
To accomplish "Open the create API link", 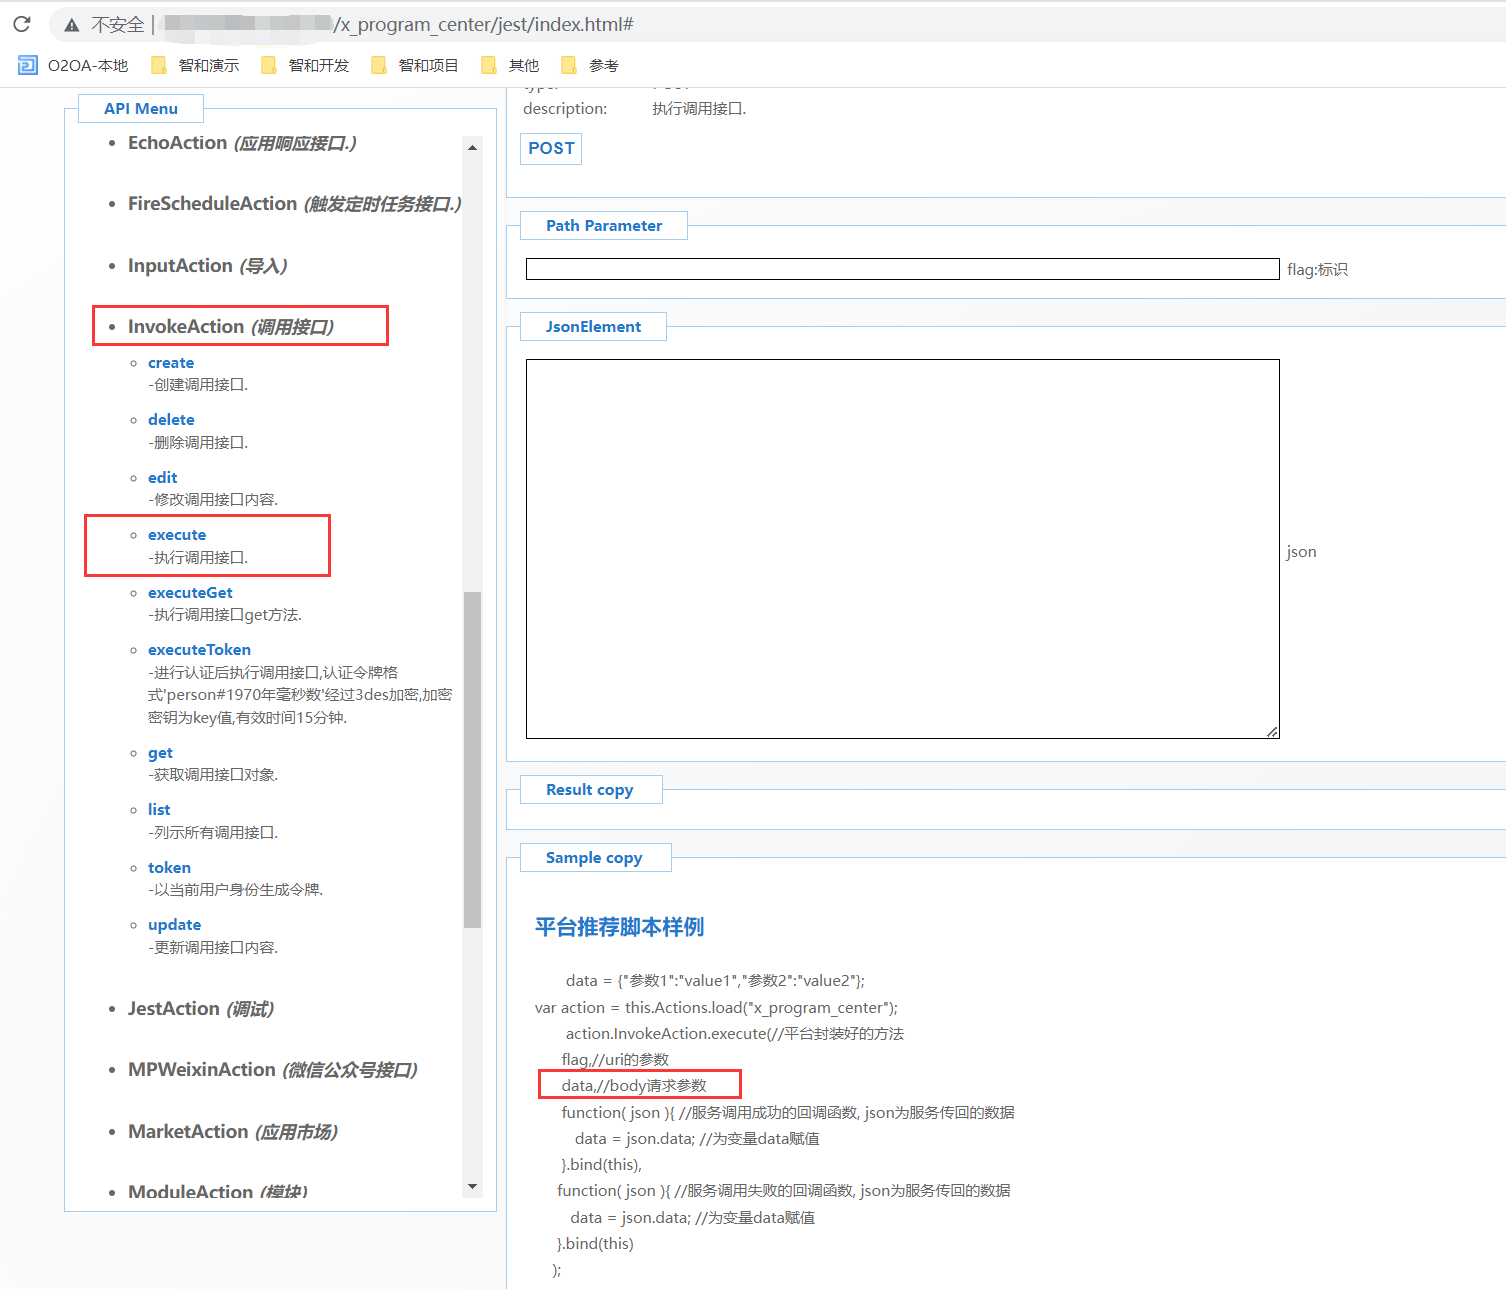I will click(171, 363).
